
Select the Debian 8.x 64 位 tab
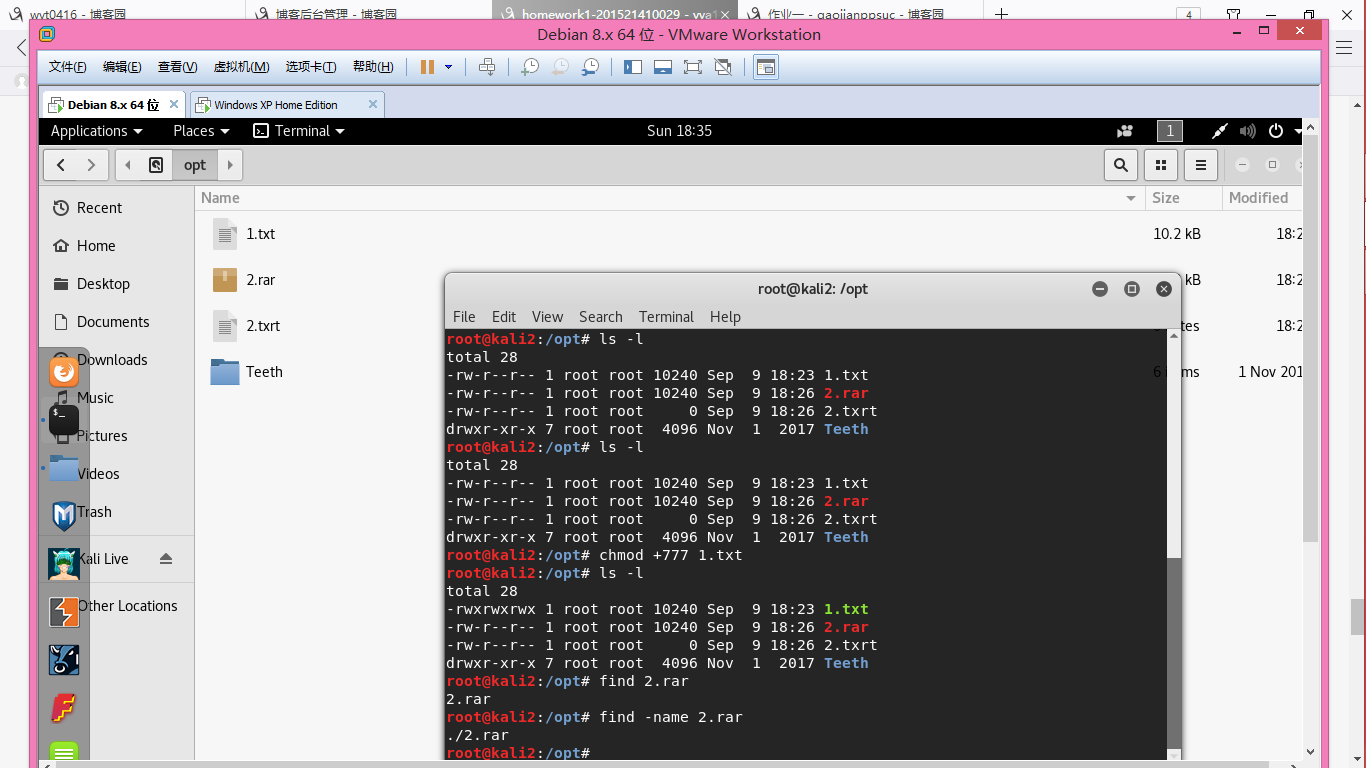coord(113,104)
